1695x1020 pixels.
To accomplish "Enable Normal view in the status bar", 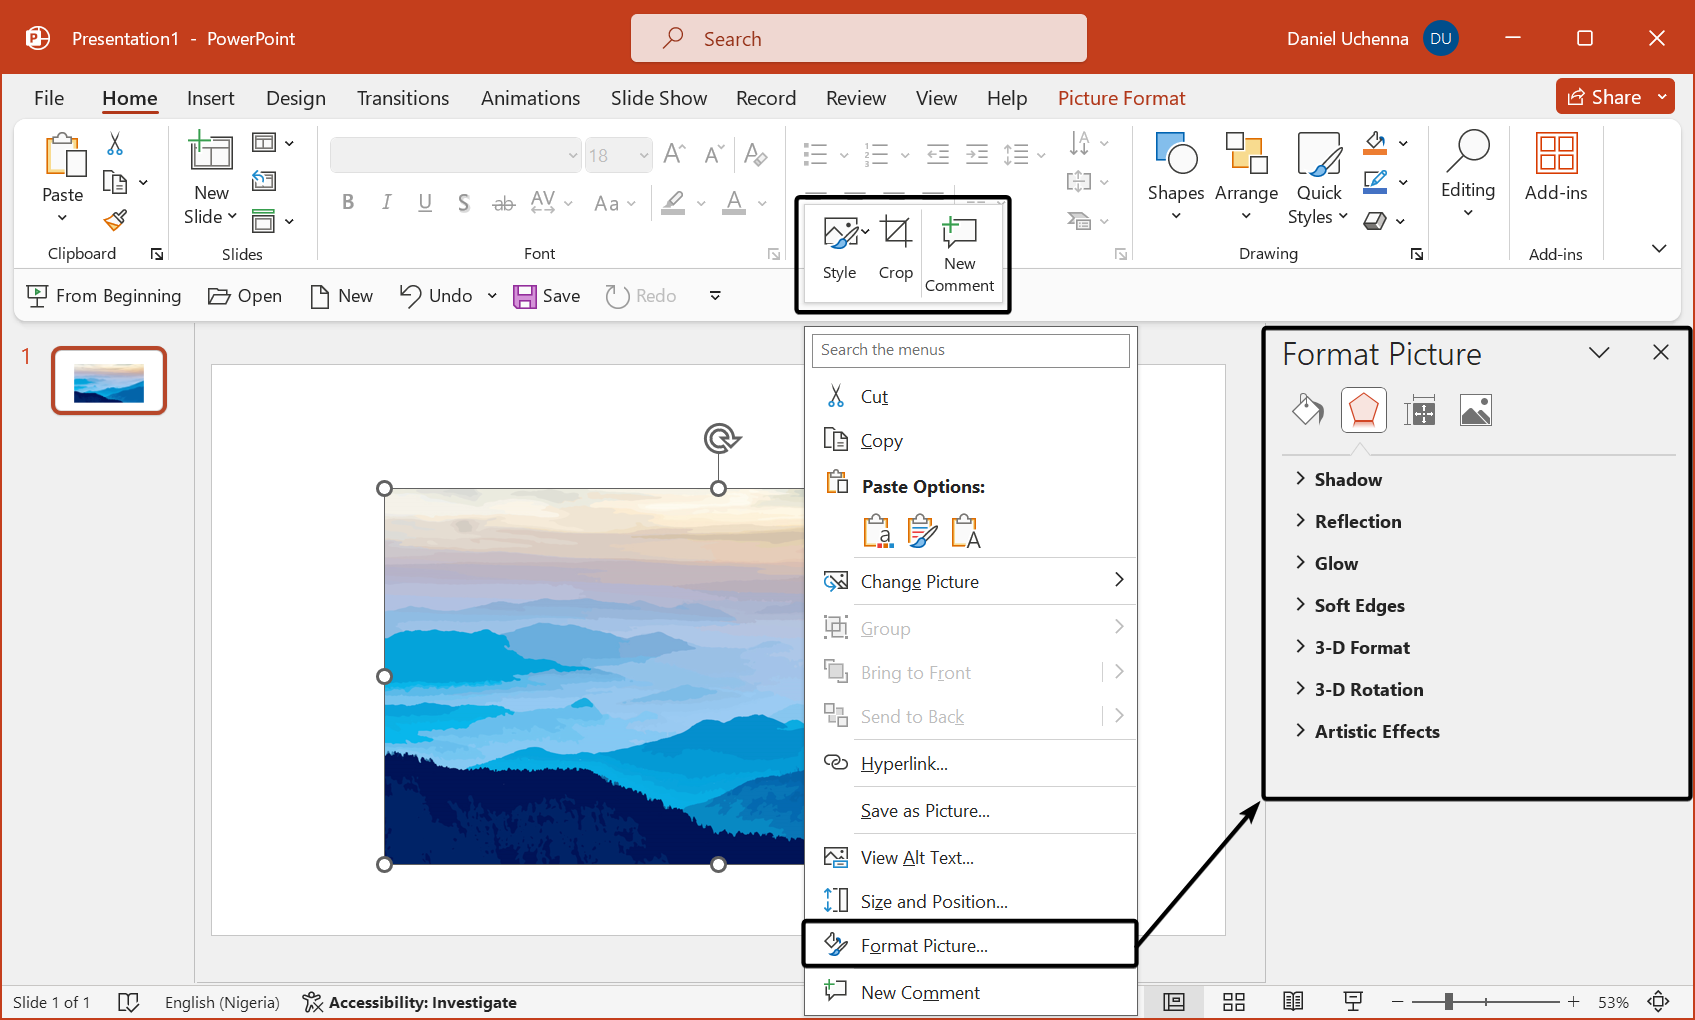I will pos(1174,1002).
